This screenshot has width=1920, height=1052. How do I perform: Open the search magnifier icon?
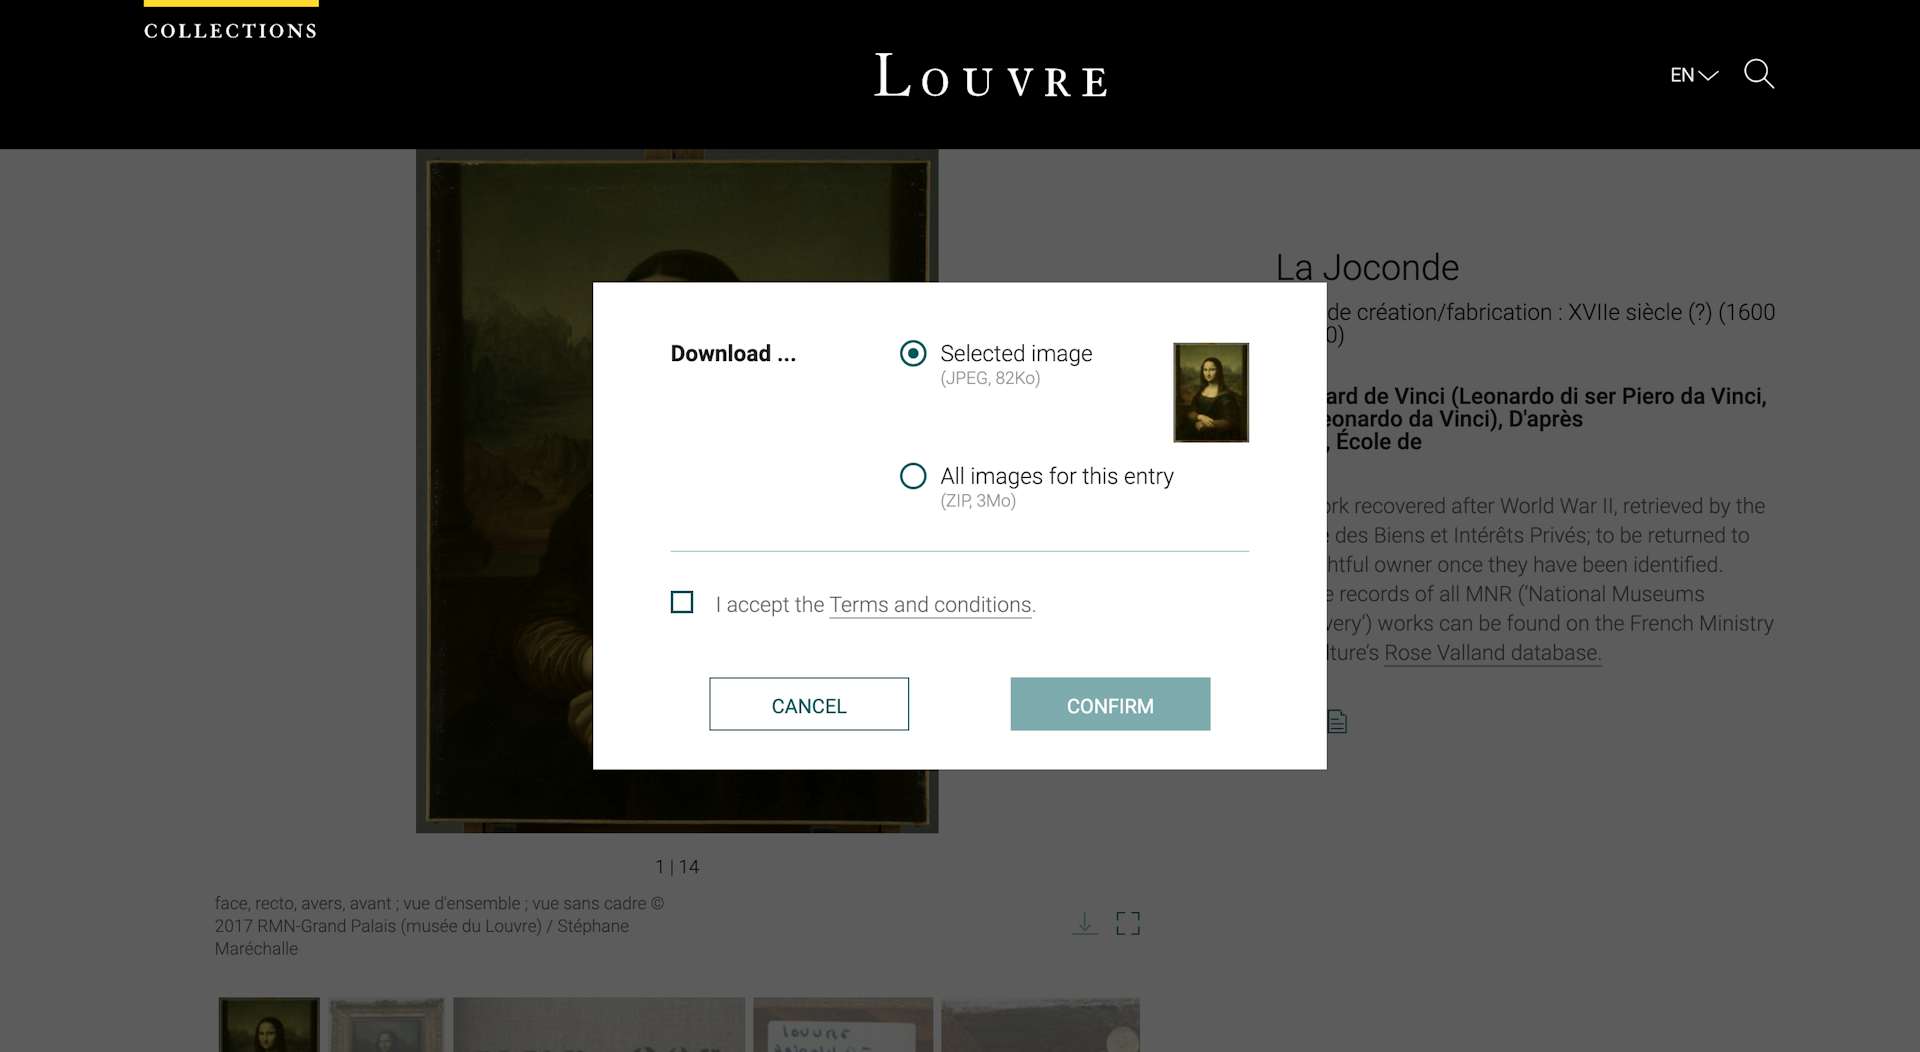coord(1759,74)
